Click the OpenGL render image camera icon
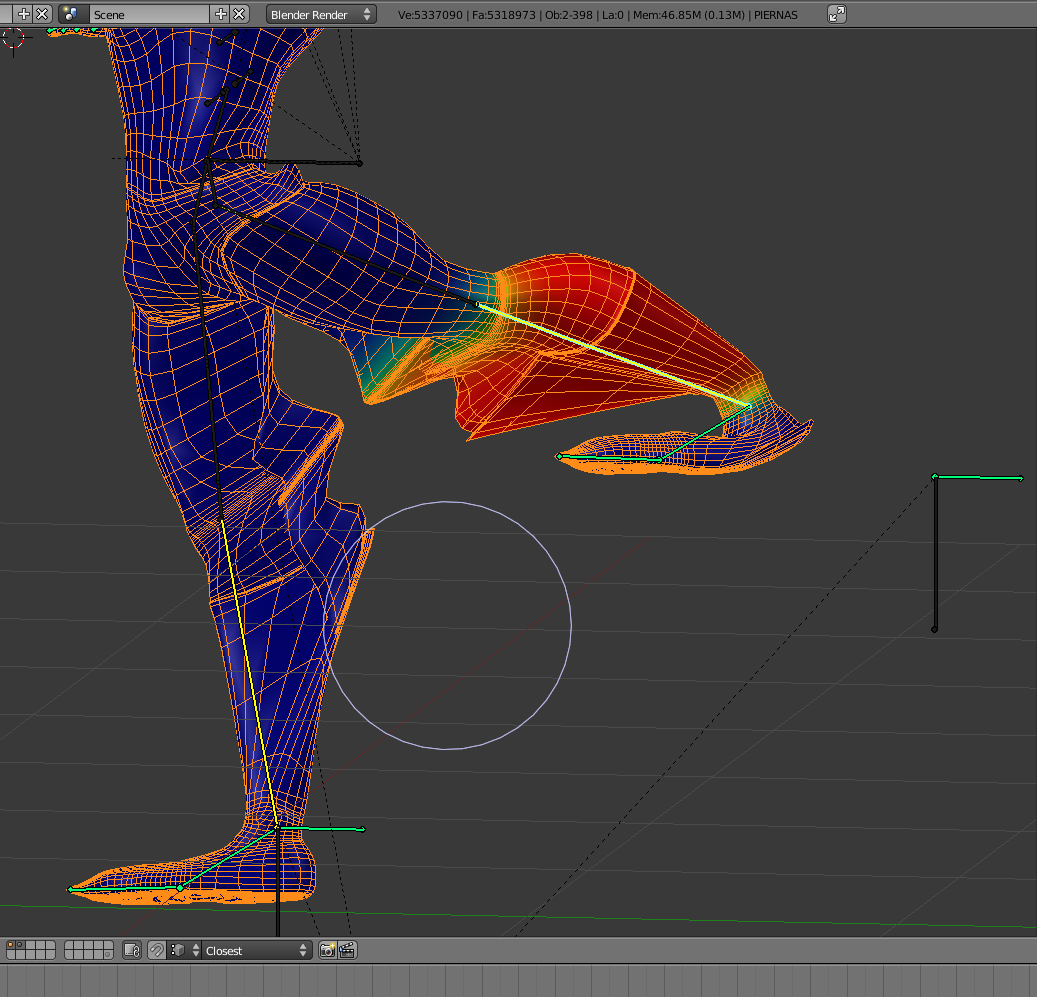1037x997 pixels. (x=327, y=950)
